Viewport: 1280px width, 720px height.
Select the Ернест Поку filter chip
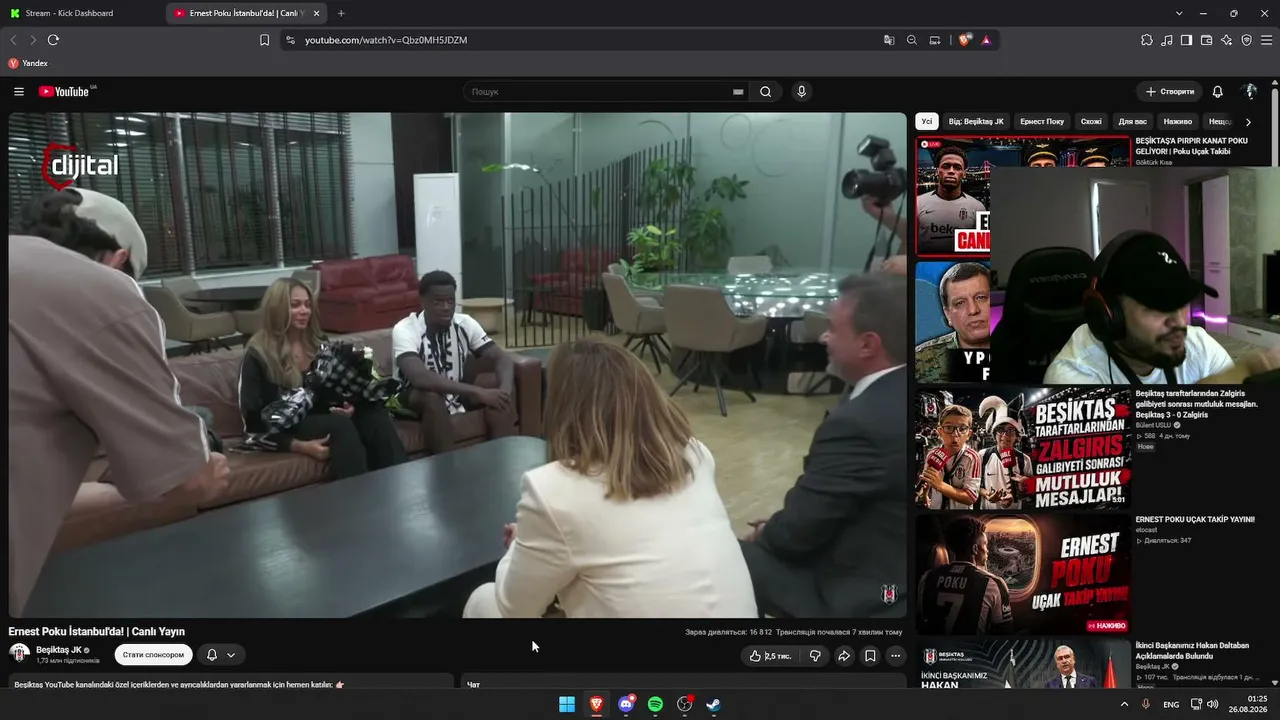tap(1042, 121)
